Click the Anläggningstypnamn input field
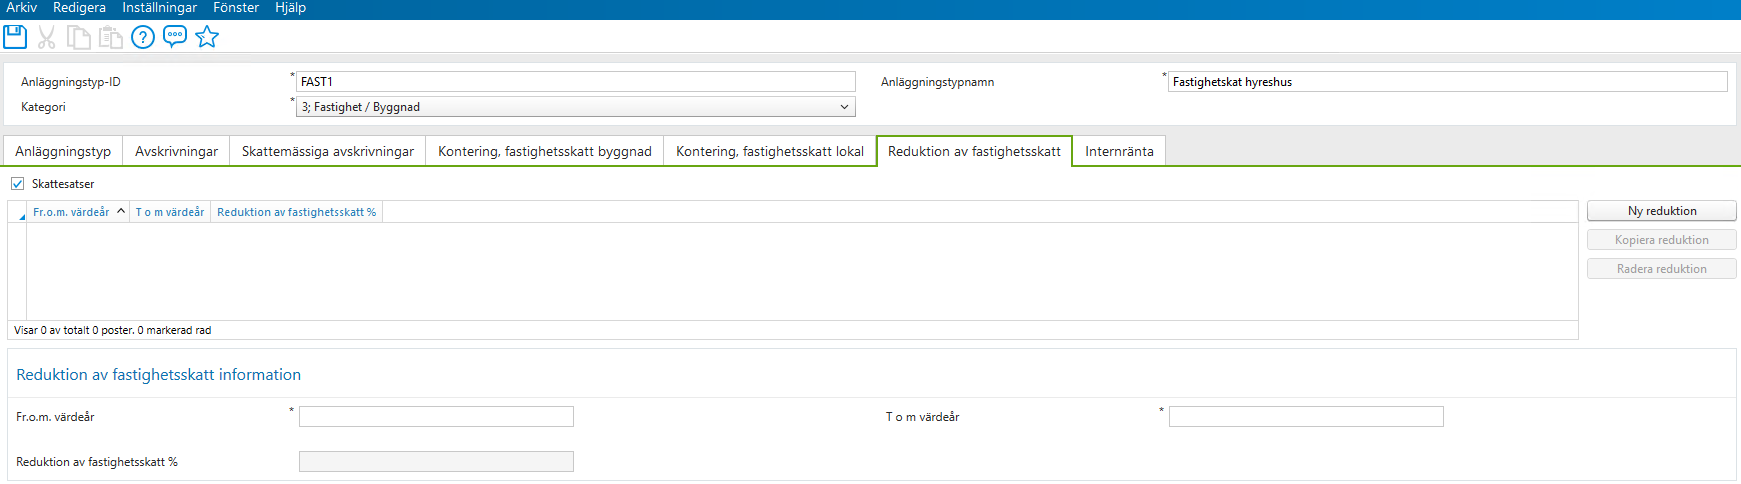This screenshot has height=484, width=1741. point(1447,82)
